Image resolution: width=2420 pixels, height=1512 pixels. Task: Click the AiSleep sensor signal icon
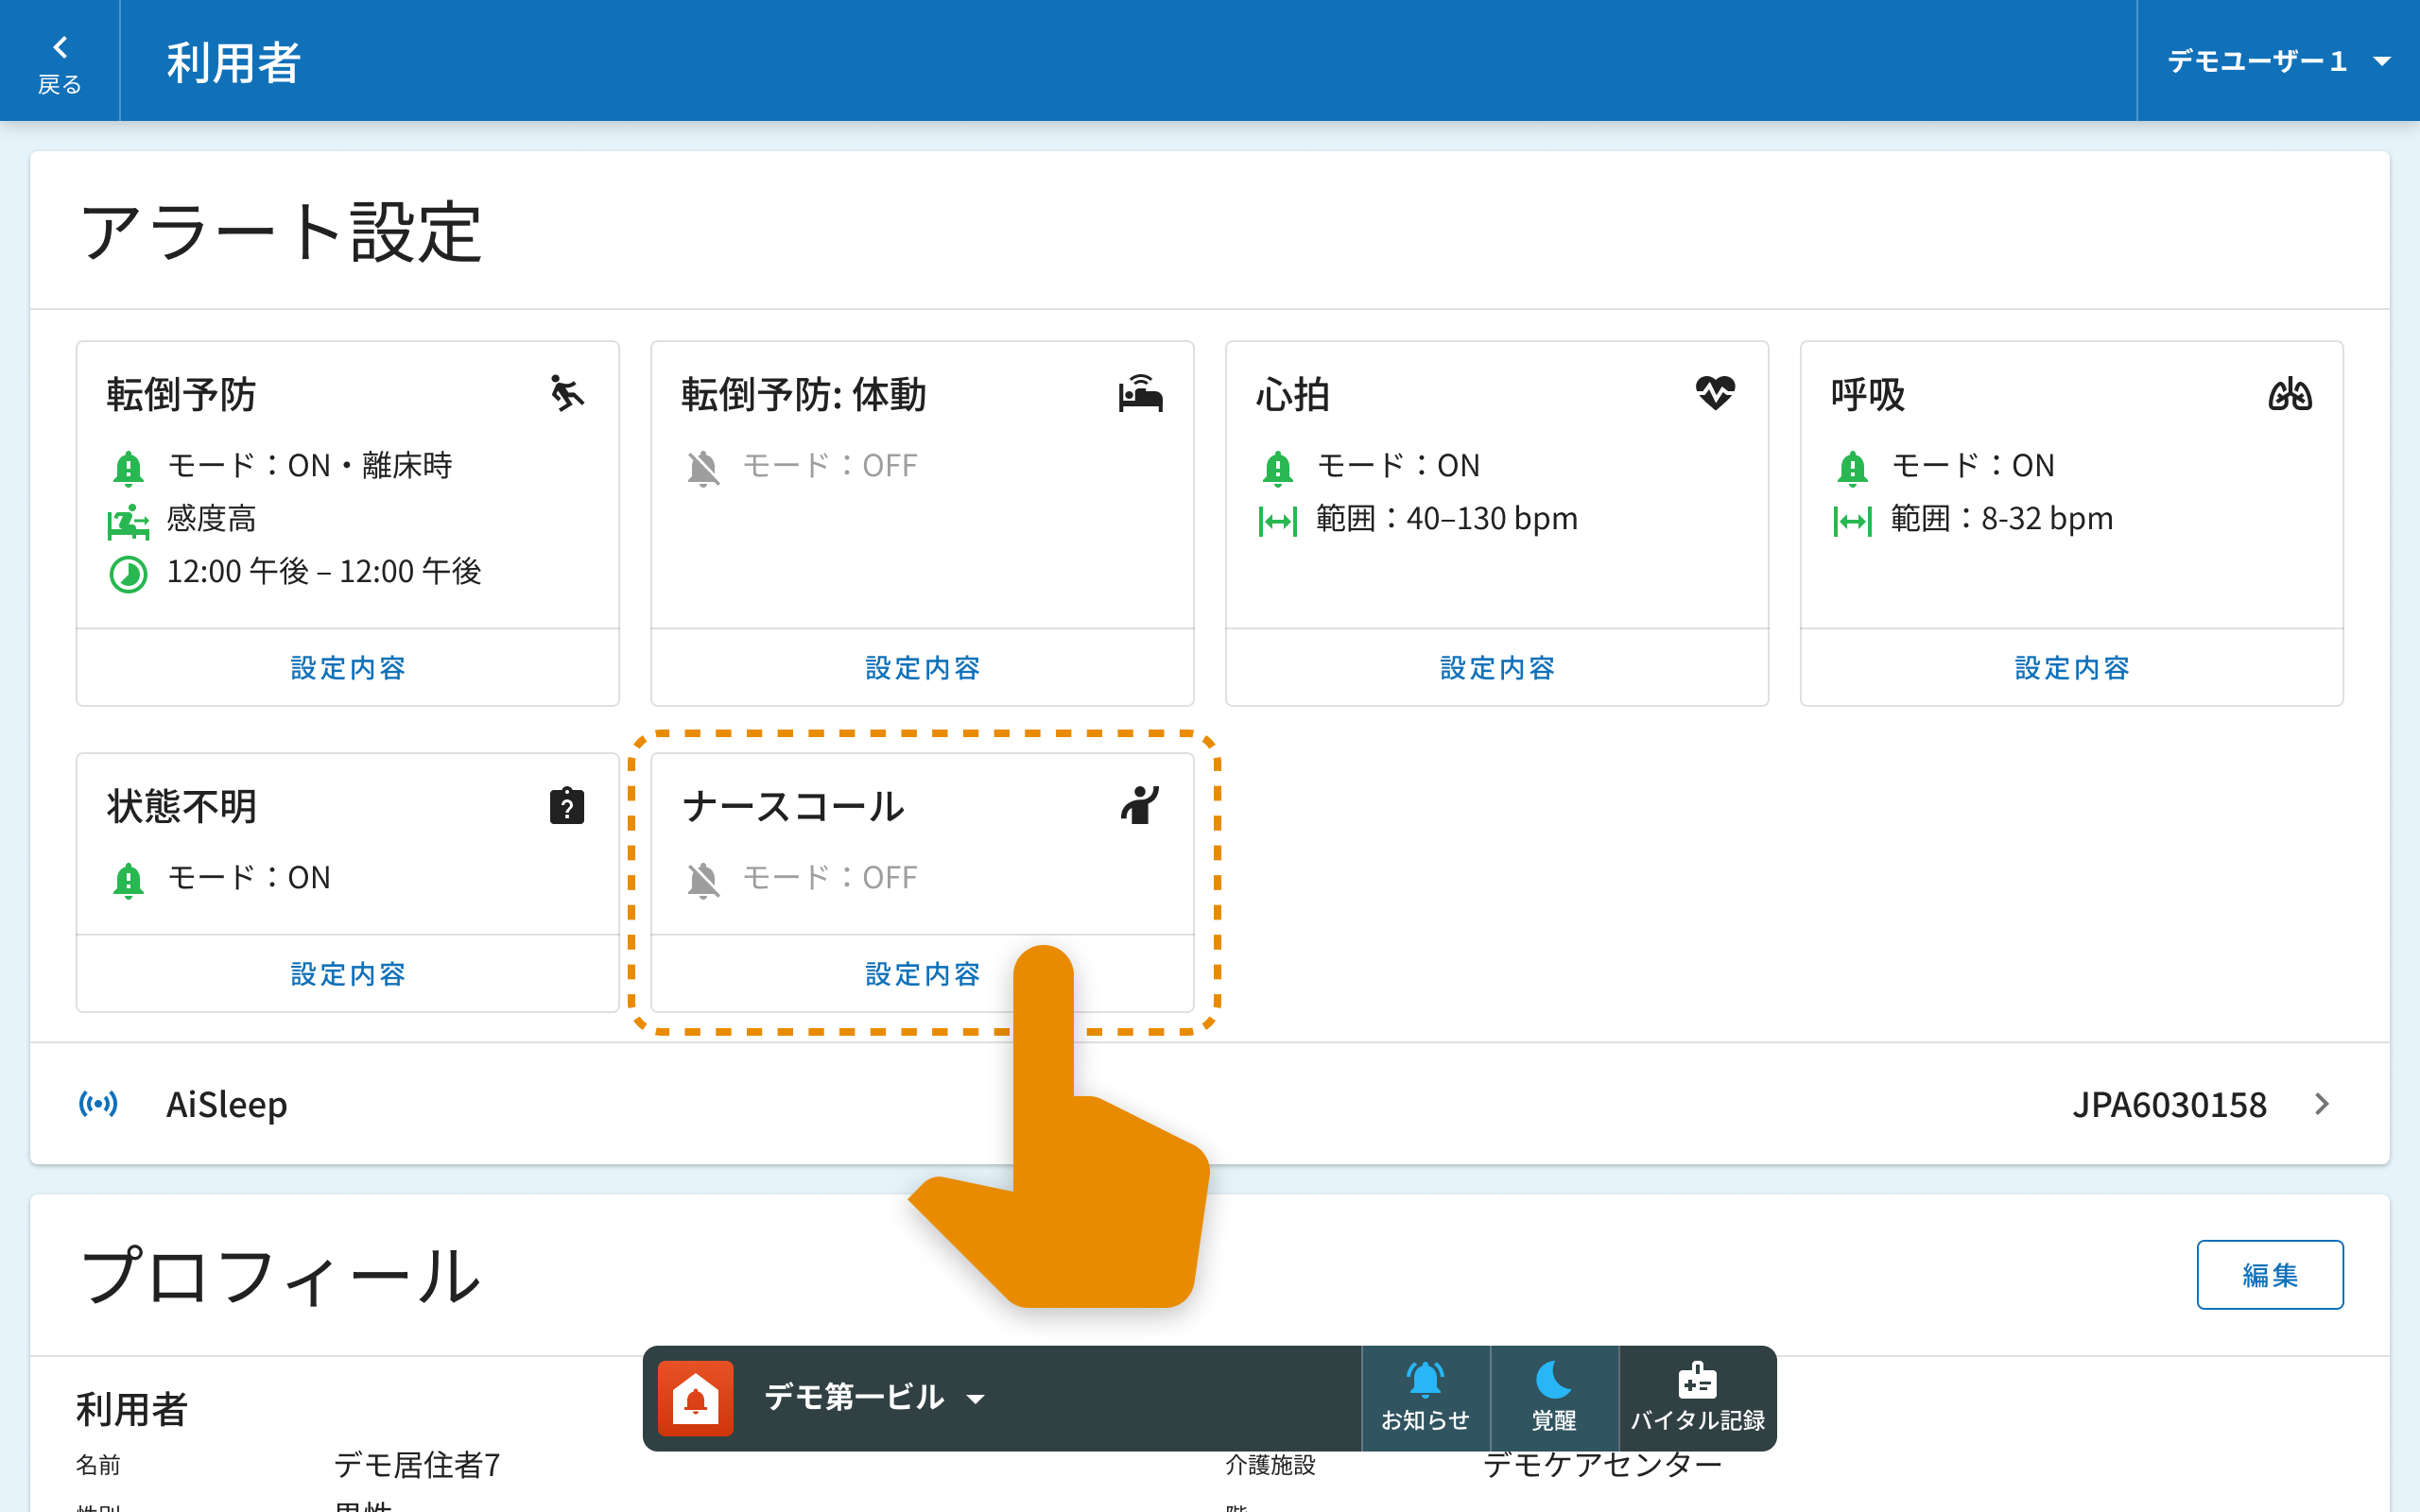pyautogui.click(x=98, y=1104)
